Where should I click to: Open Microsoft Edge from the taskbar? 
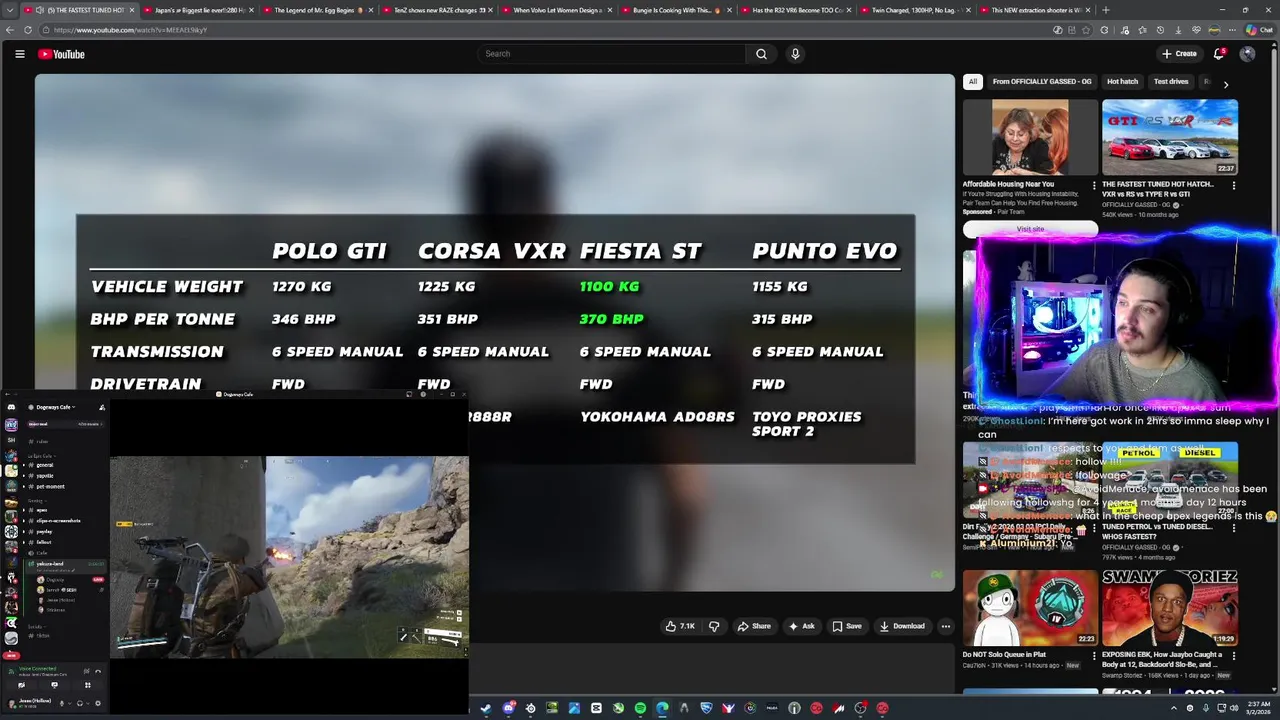[x=662, y=708]
